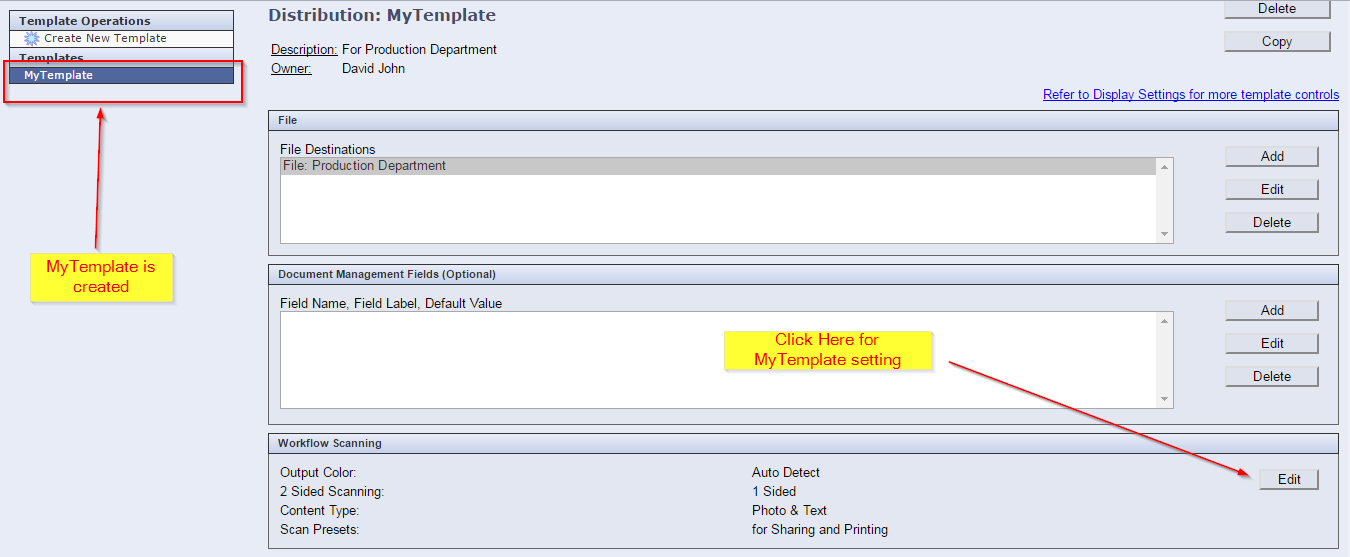Image resolution: width=1350 pixels, height=557 pixels.
Task: Click File Destinations scroll down arrow
Action: point(1164,234)
